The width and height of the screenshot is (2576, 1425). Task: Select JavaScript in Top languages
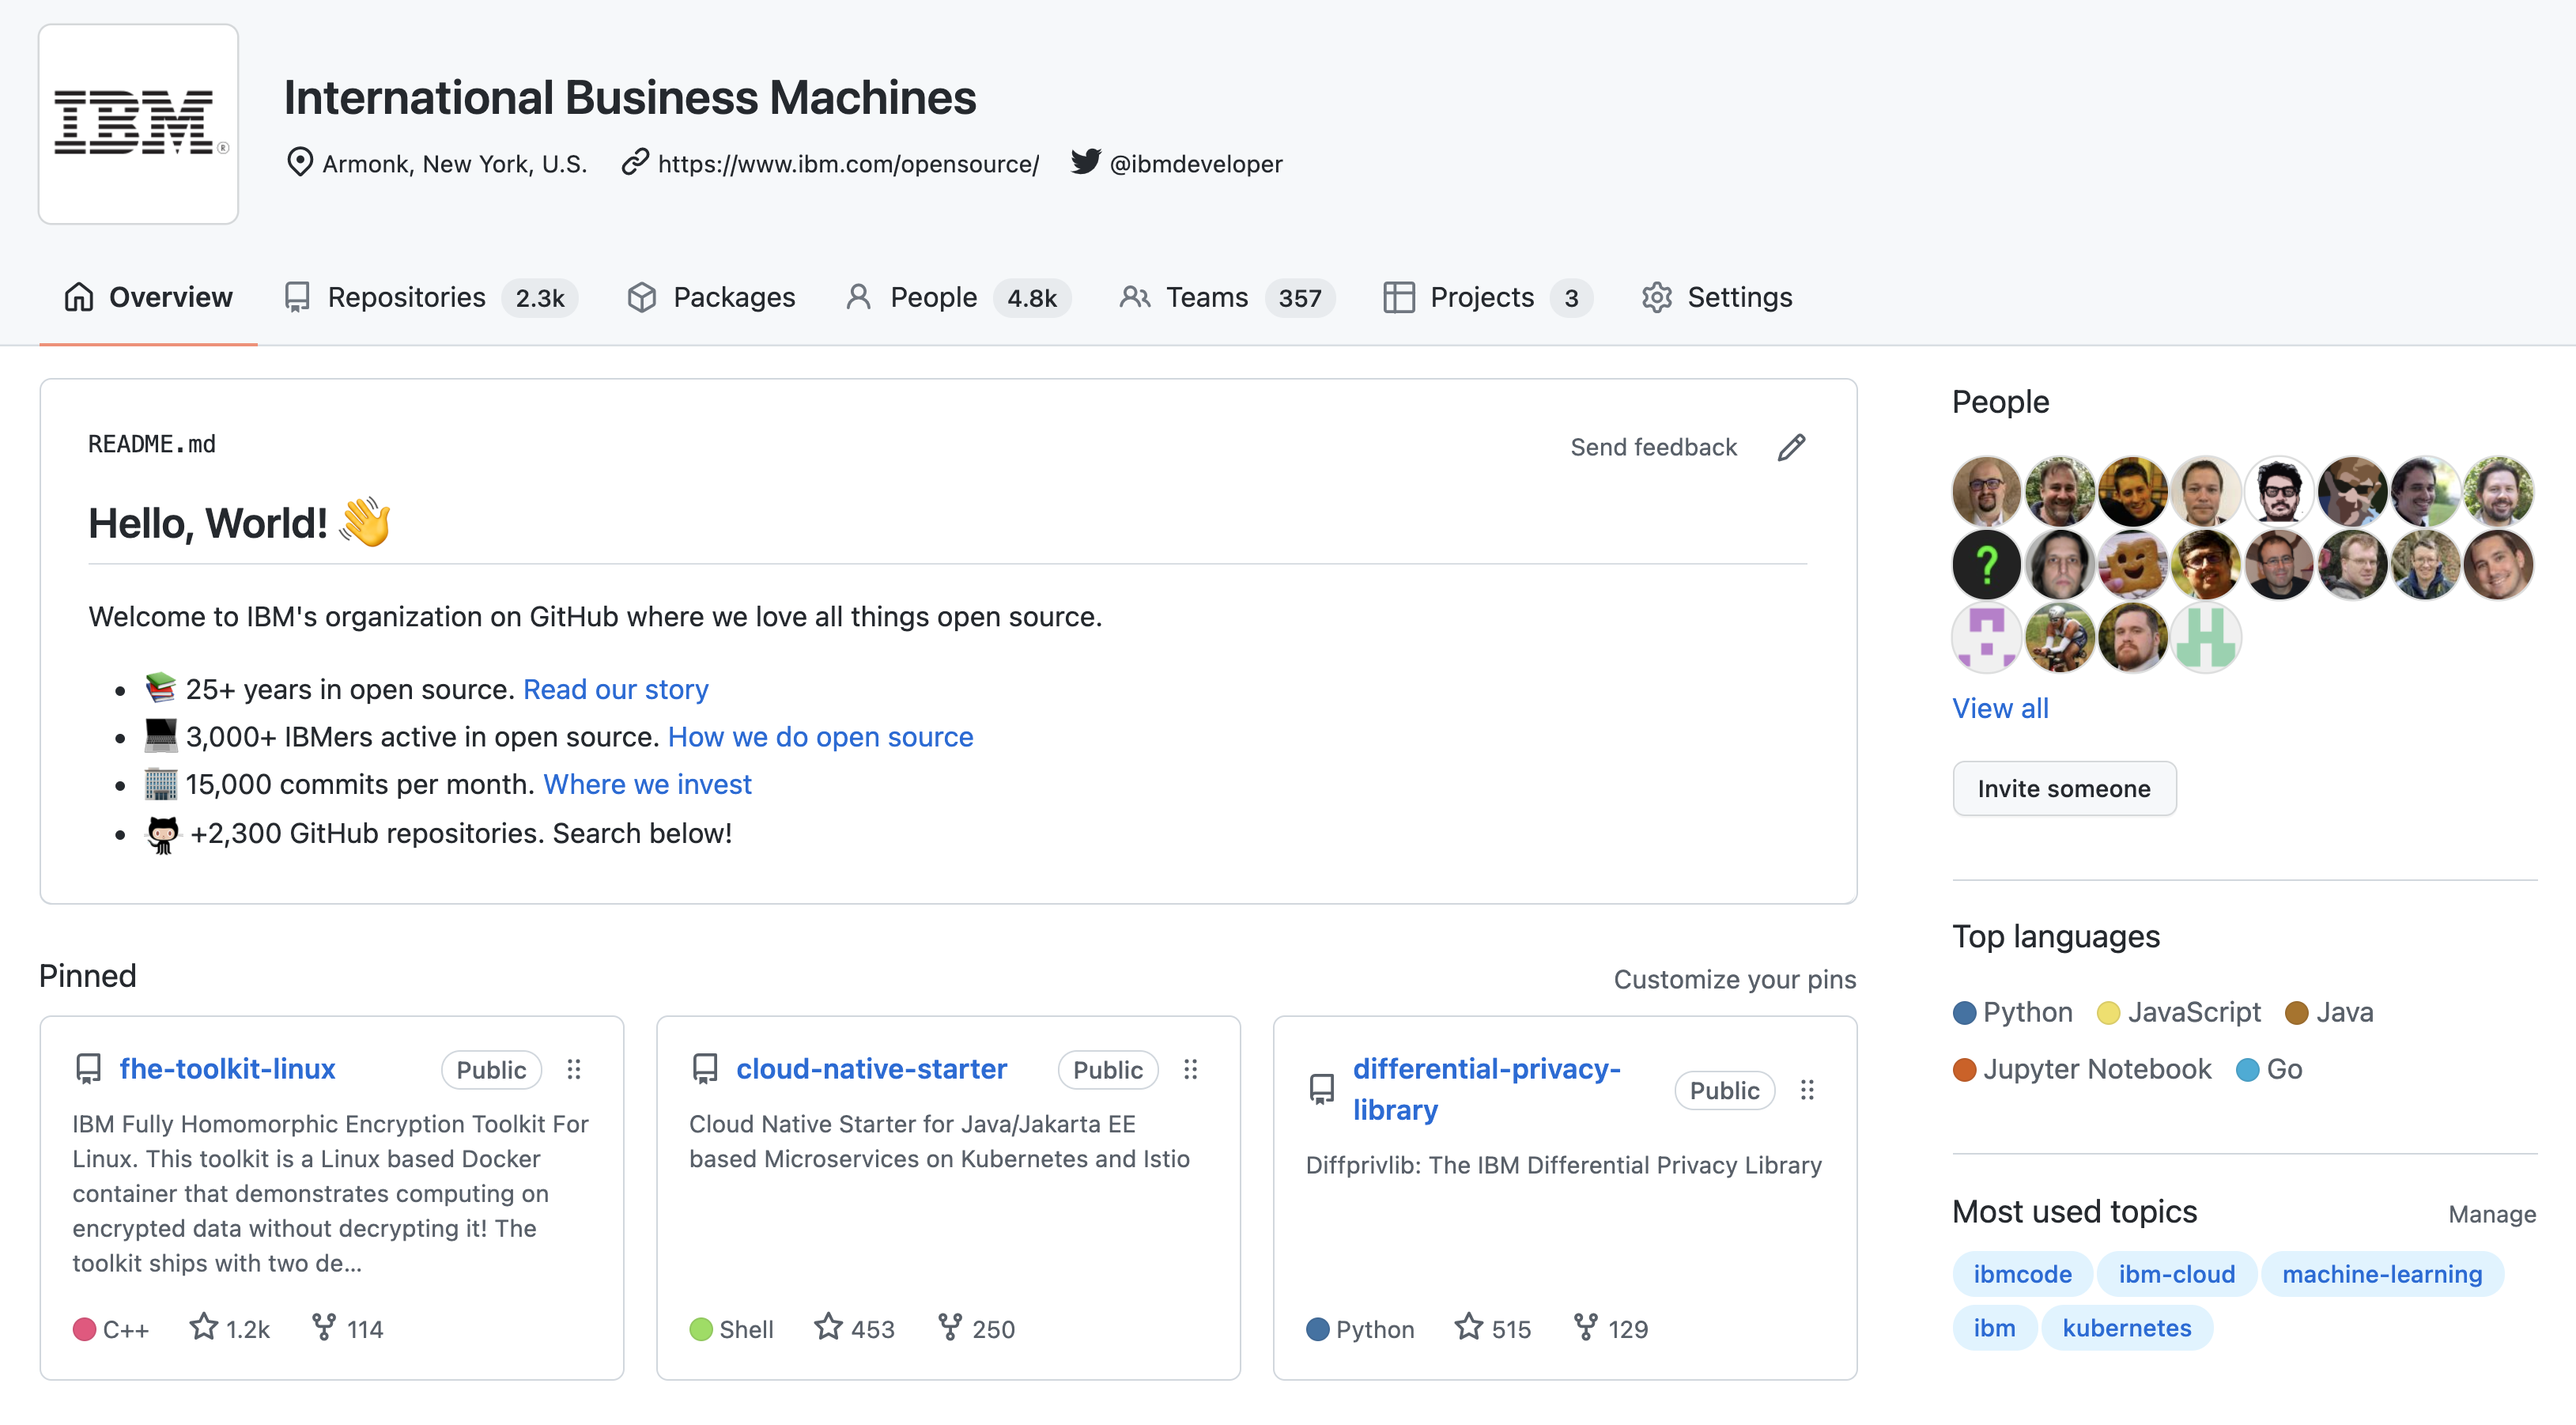pos(2178,1012)
